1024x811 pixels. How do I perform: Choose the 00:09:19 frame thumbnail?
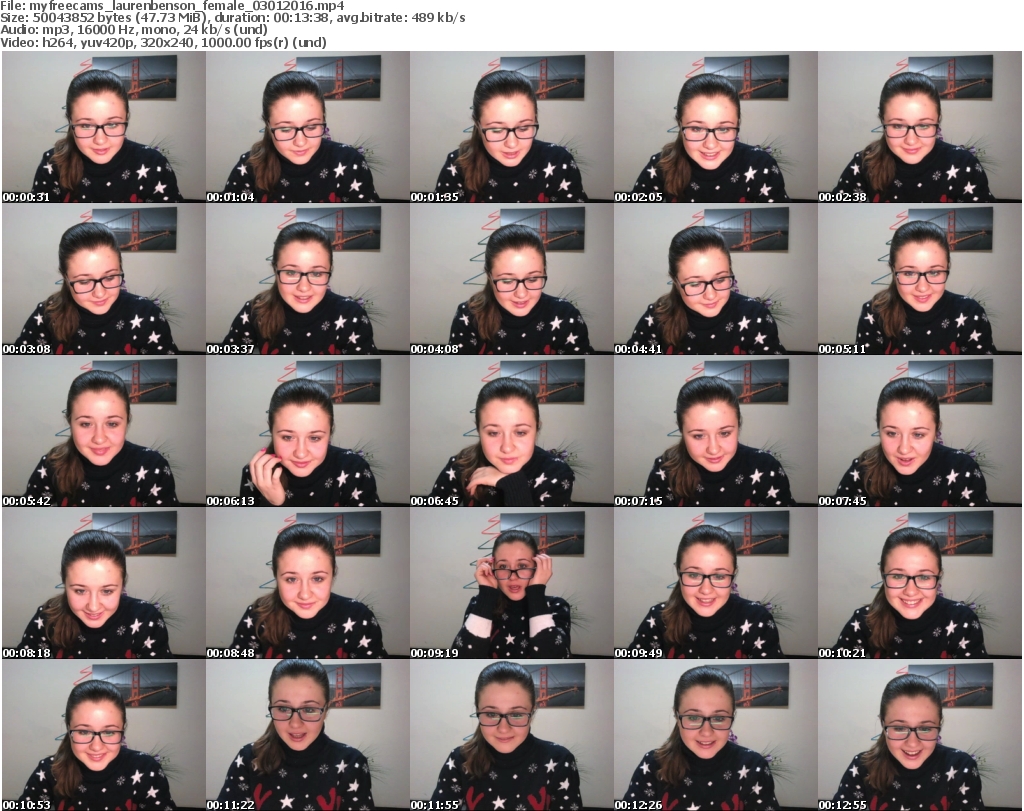pyautogui.click(x=511, y=583)
